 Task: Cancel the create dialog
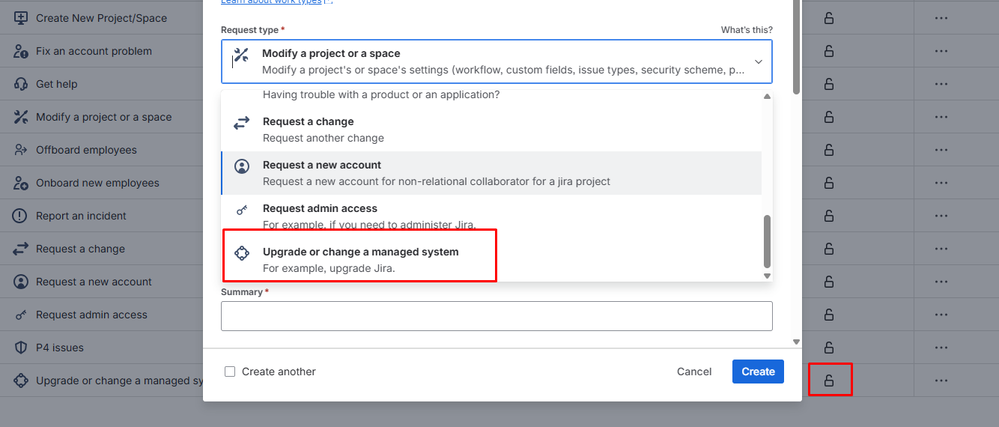coord(694,372)
